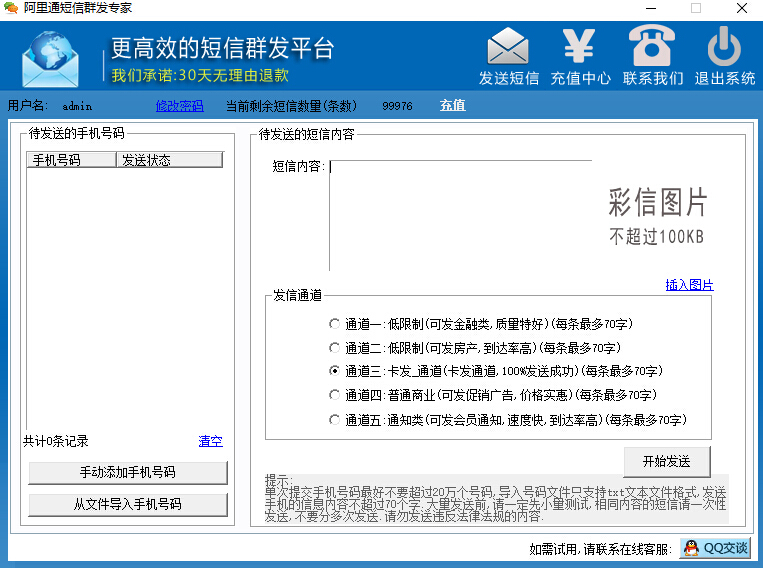The height and width of the screenshot is (568, 763).
Task: Click the globe envelope logo
Action: coord(55,59)
